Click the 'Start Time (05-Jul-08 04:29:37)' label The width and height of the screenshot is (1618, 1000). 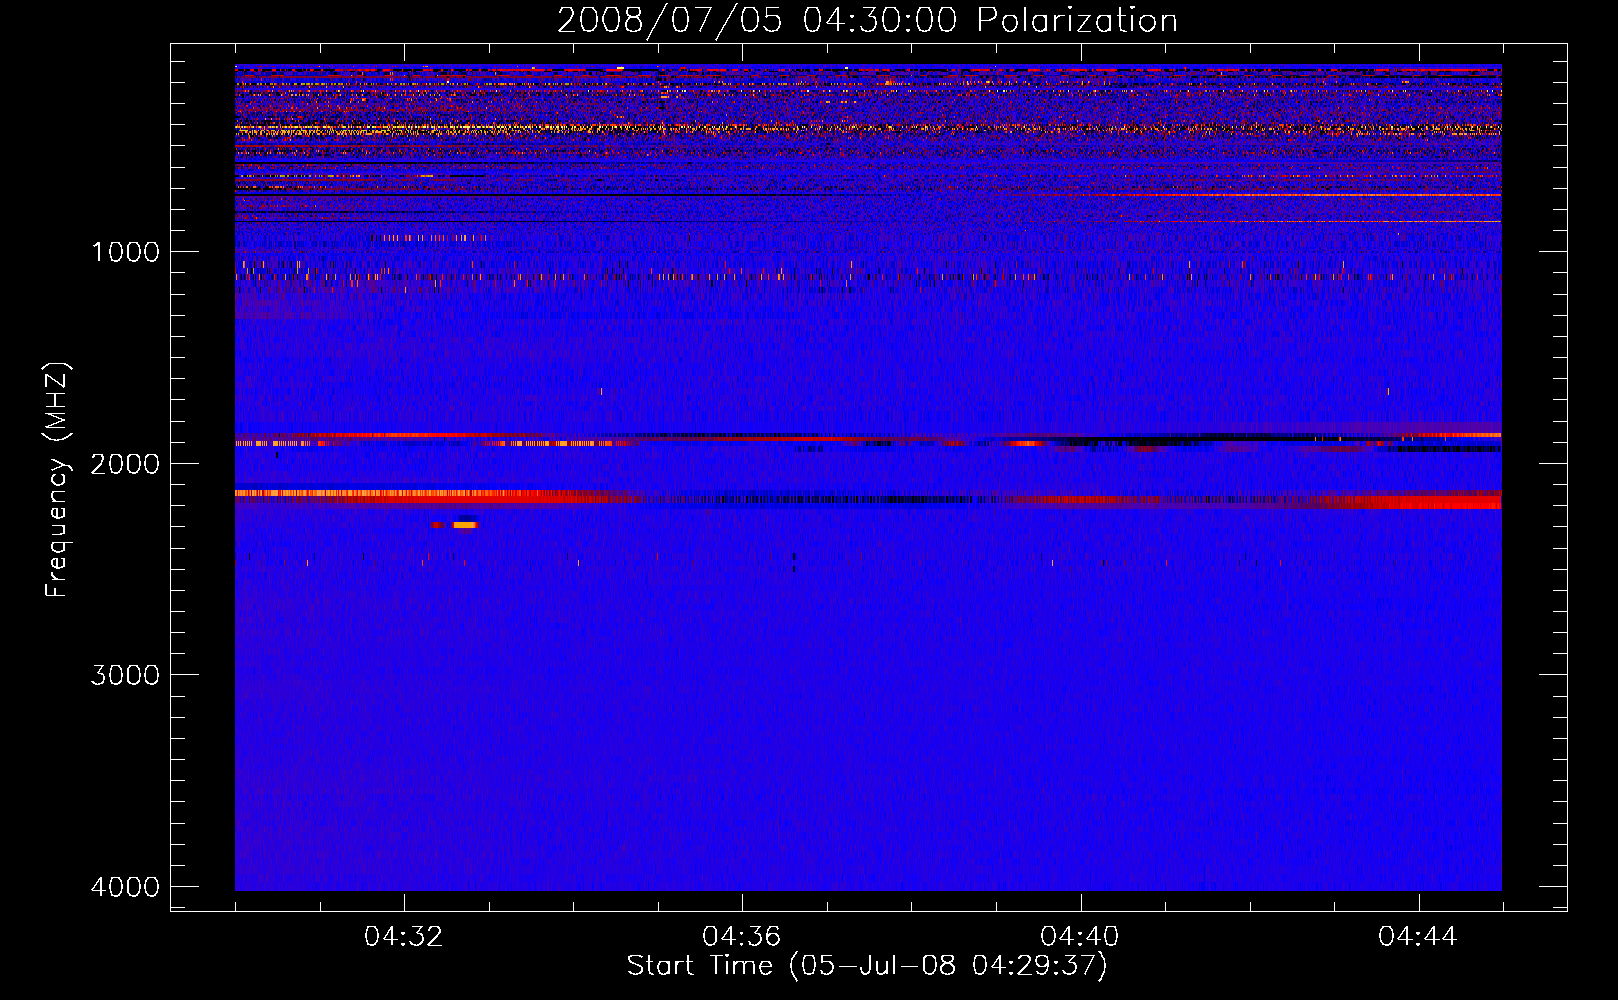click(x=867, y=966)
